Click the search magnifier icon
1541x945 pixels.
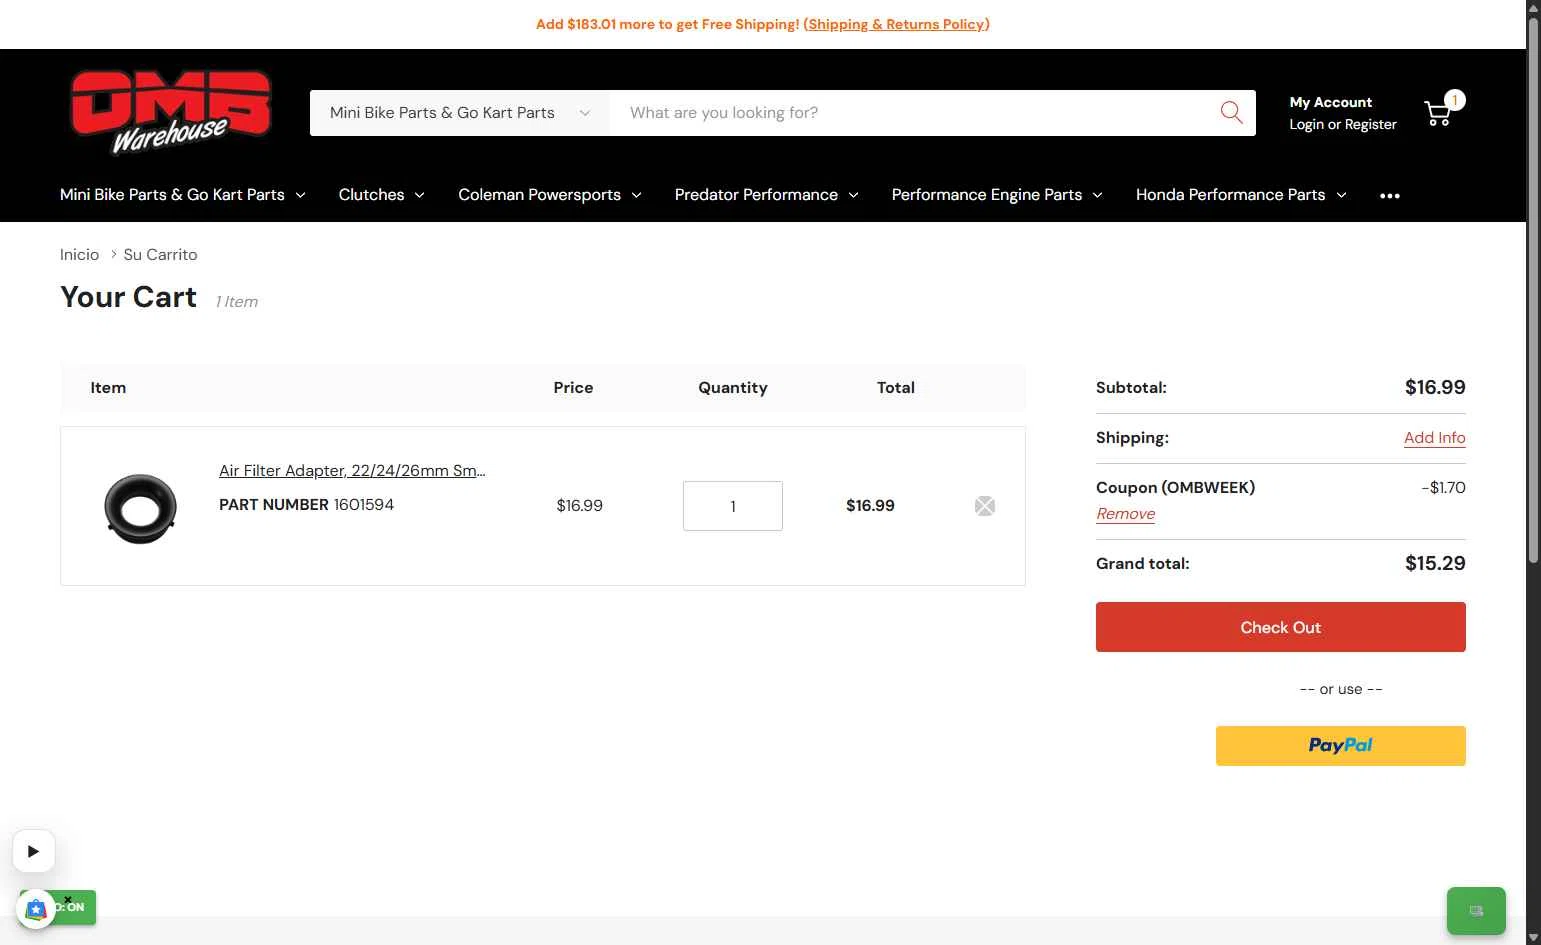[1231, 113]
